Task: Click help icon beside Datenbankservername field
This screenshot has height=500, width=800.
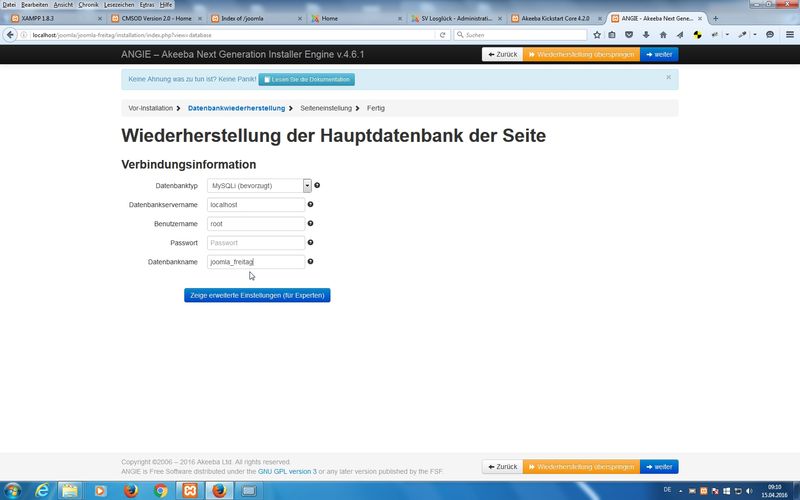Action: (x=310, y=204)
